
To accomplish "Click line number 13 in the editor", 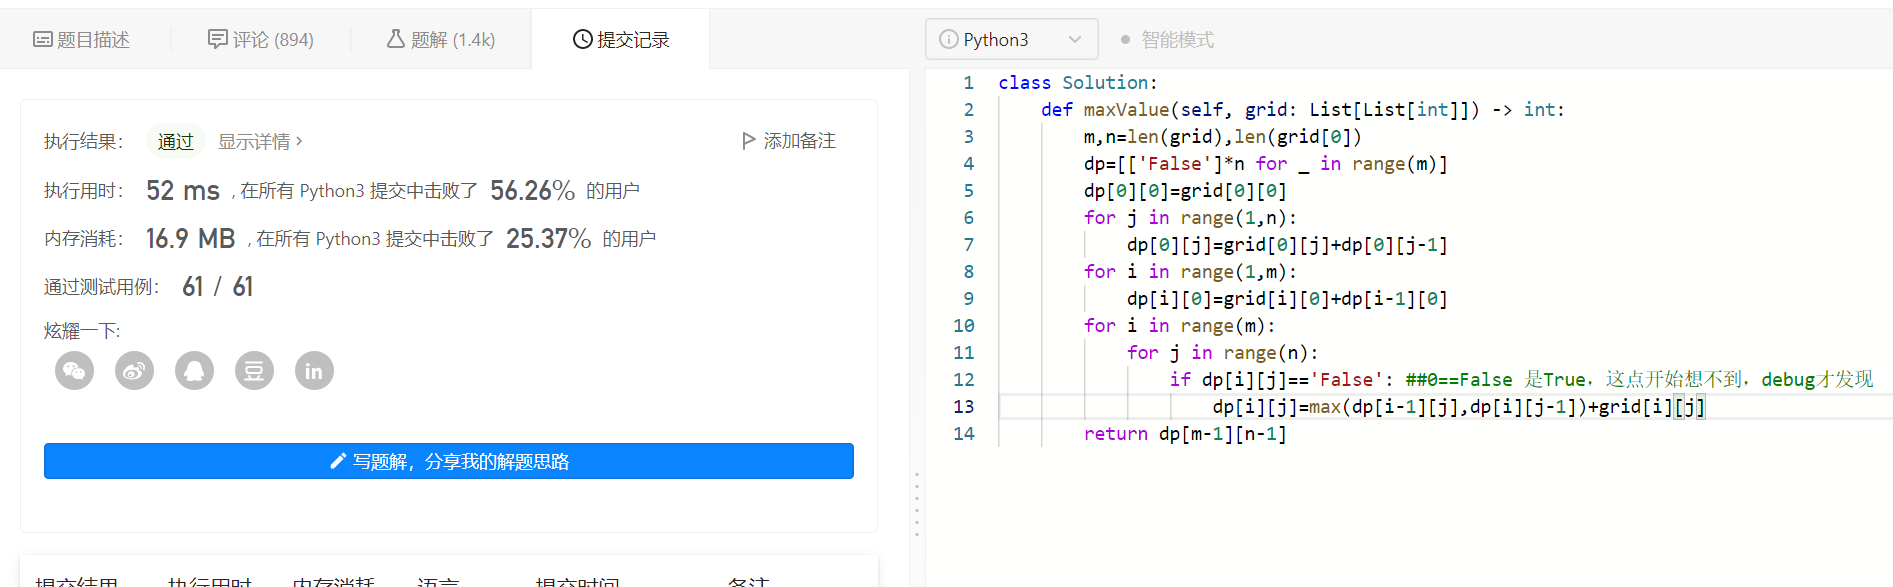I will tap(963, 407).
